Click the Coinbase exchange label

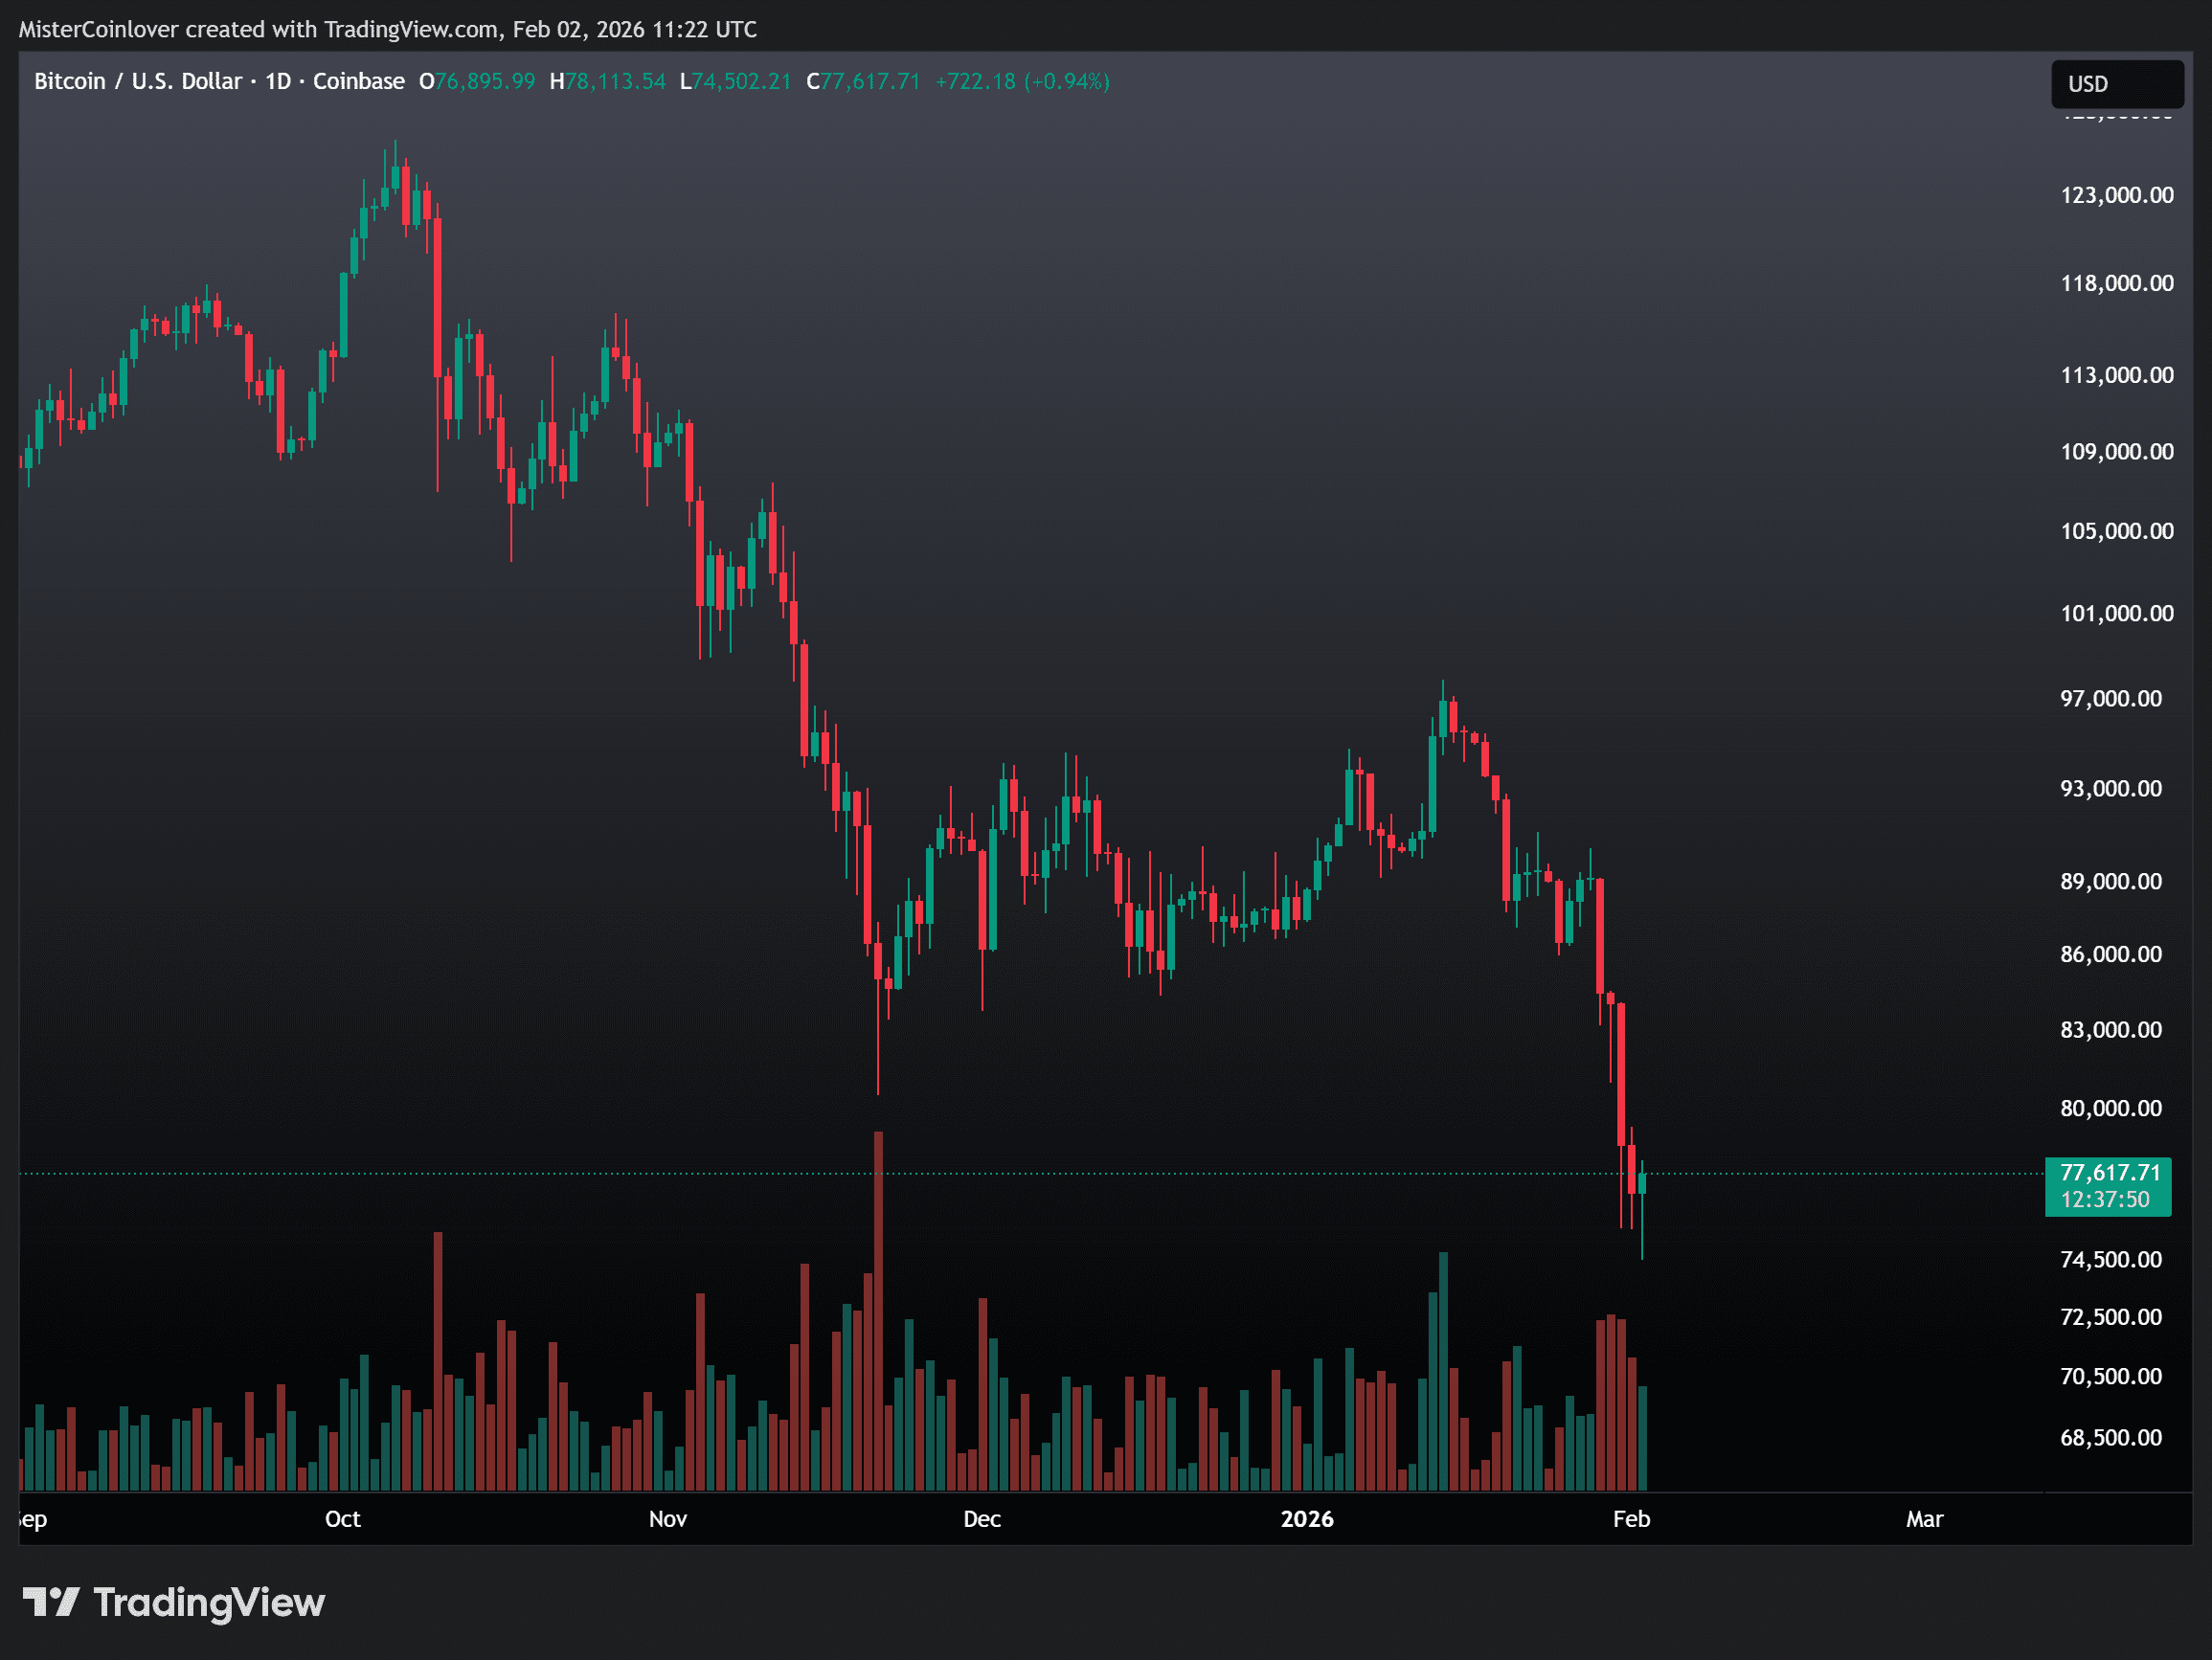[x=358, y=81]
